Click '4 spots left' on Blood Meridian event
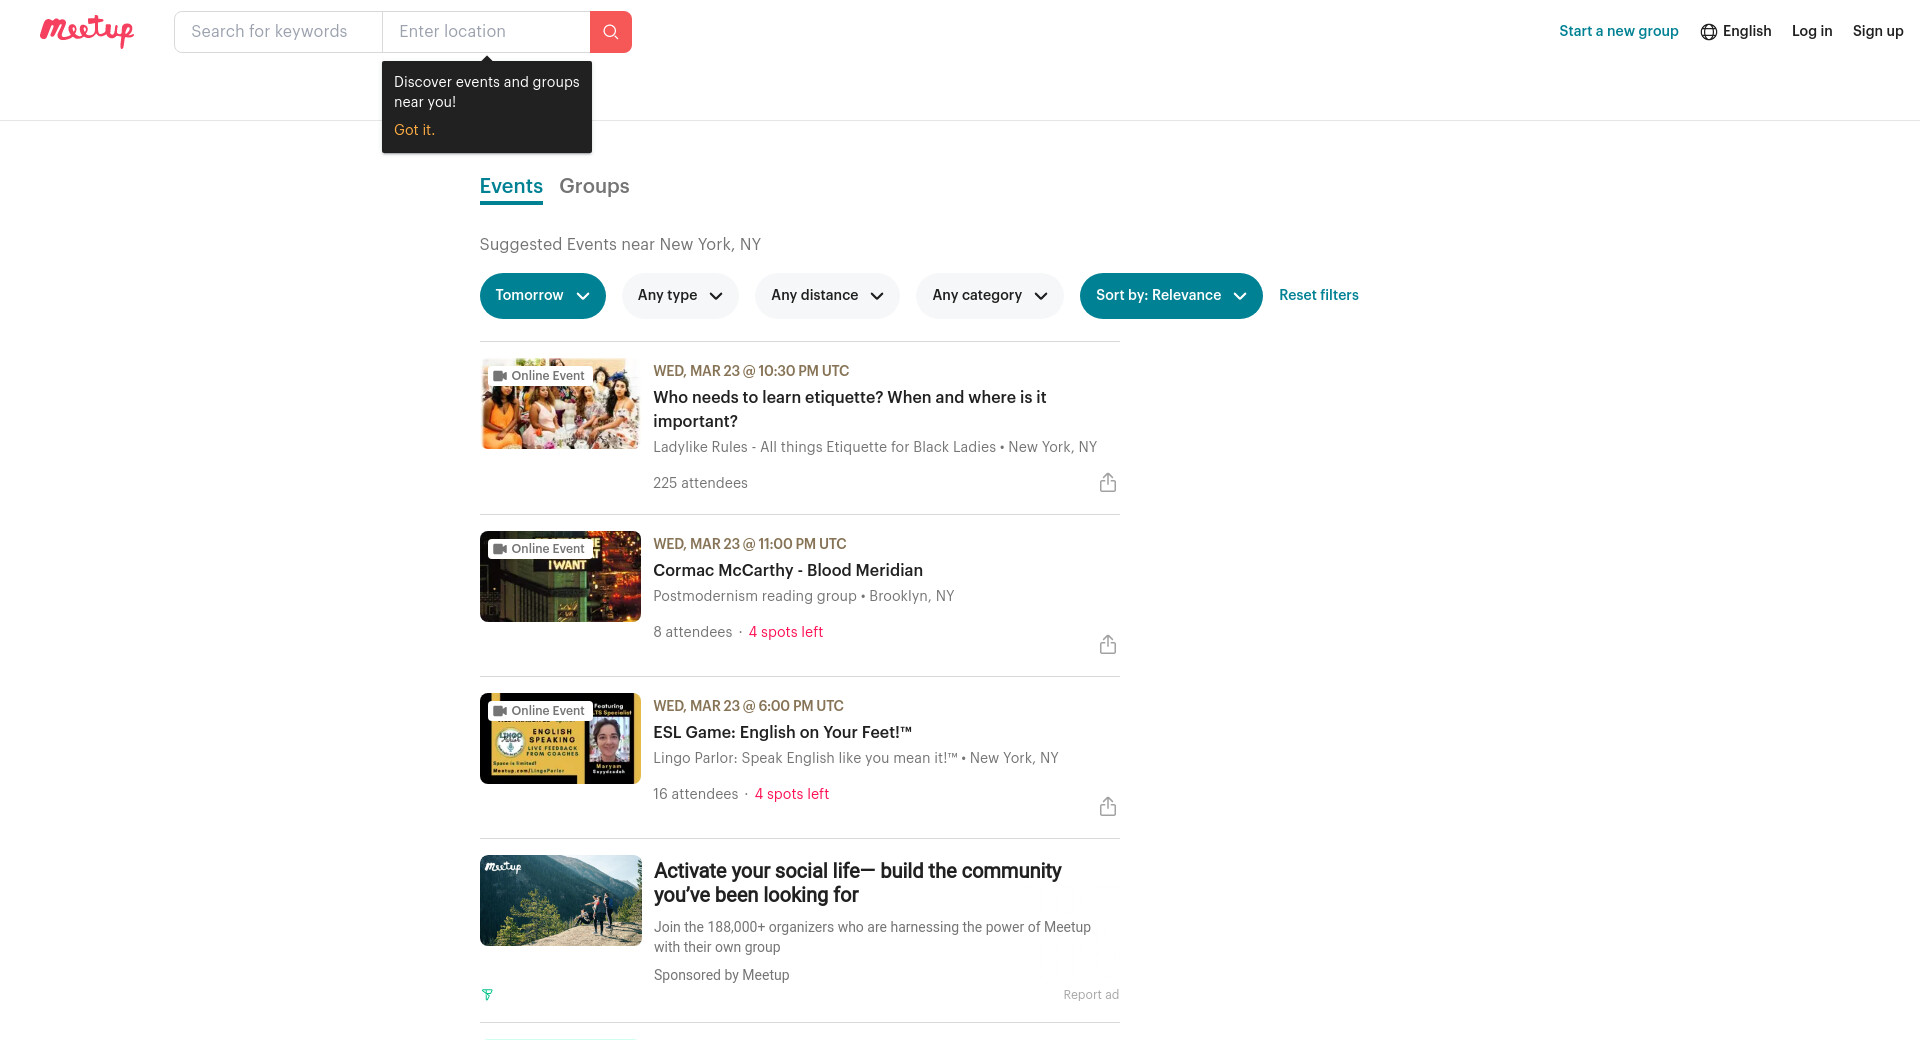The image size is (1920, 1040). pyautogui.click(x=786, y=633)
